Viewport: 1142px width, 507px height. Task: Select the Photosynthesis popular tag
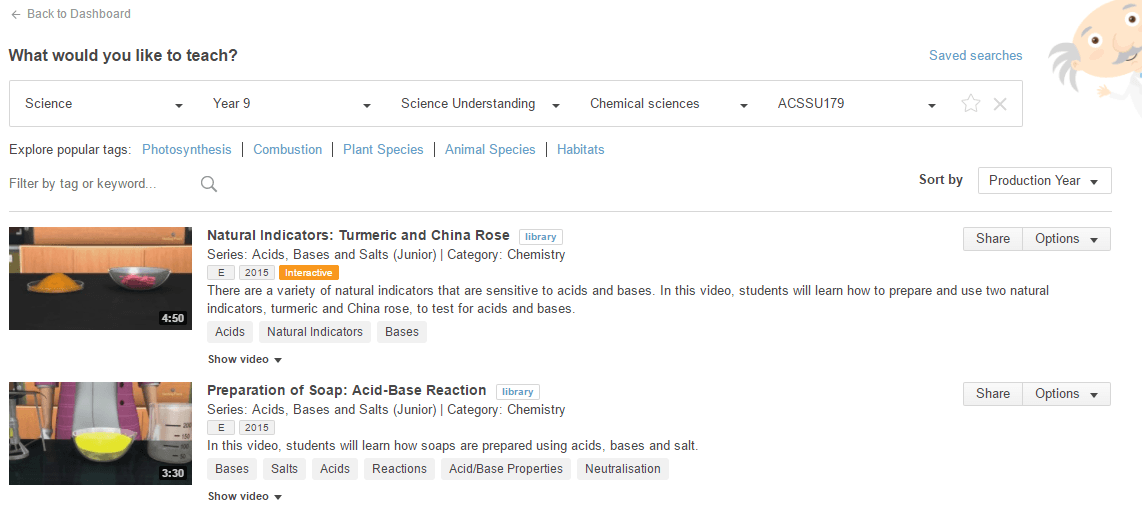[x=186, y=150]
